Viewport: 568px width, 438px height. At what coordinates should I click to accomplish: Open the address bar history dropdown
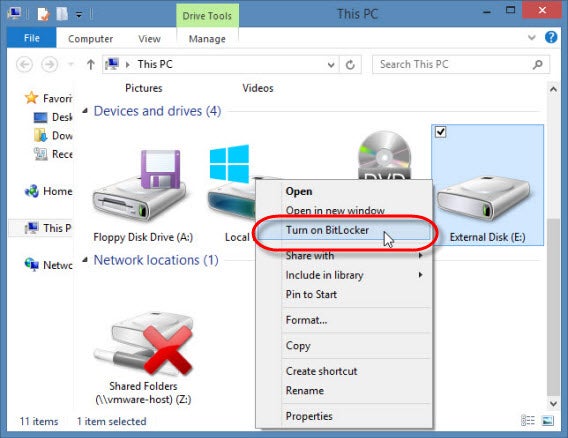(x=331, y=65)
